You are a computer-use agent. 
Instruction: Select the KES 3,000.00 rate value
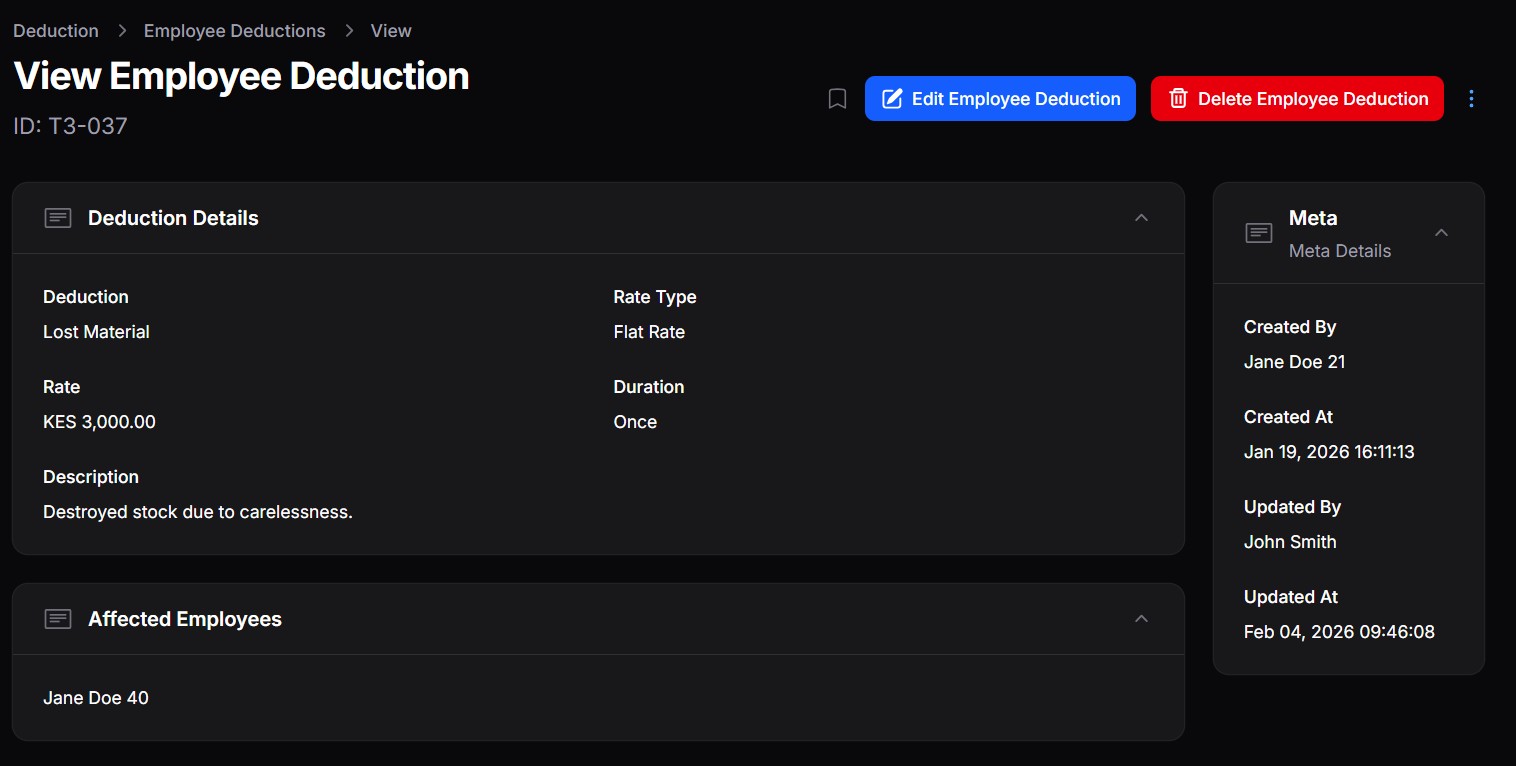click(x=99, y=422)
